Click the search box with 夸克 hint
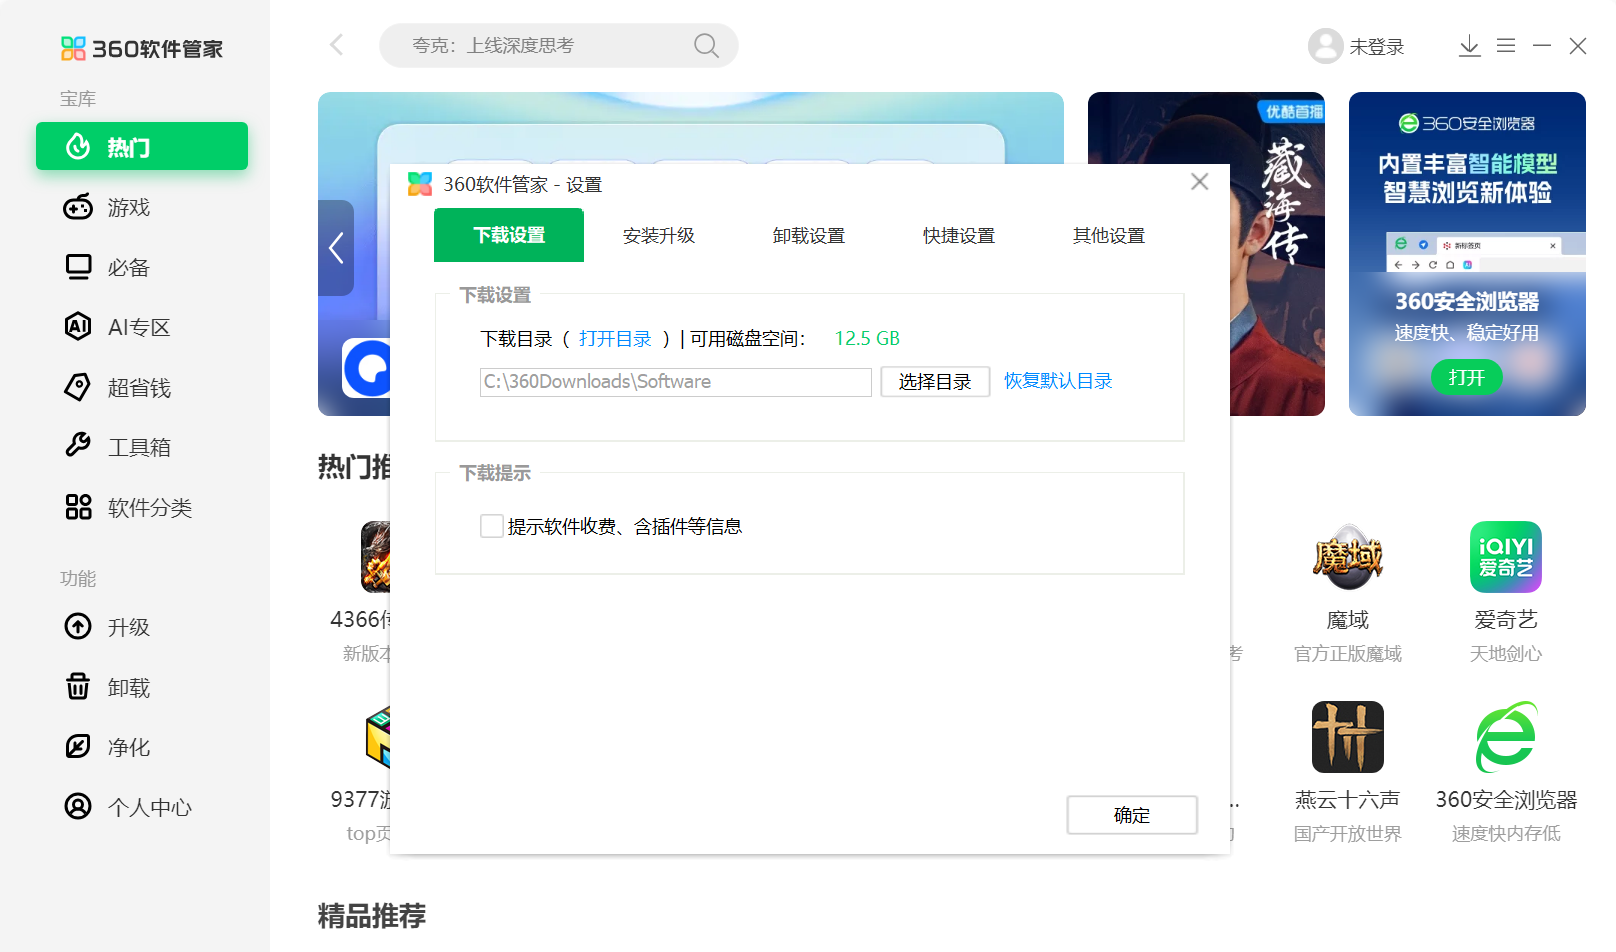 click(558, 45)
